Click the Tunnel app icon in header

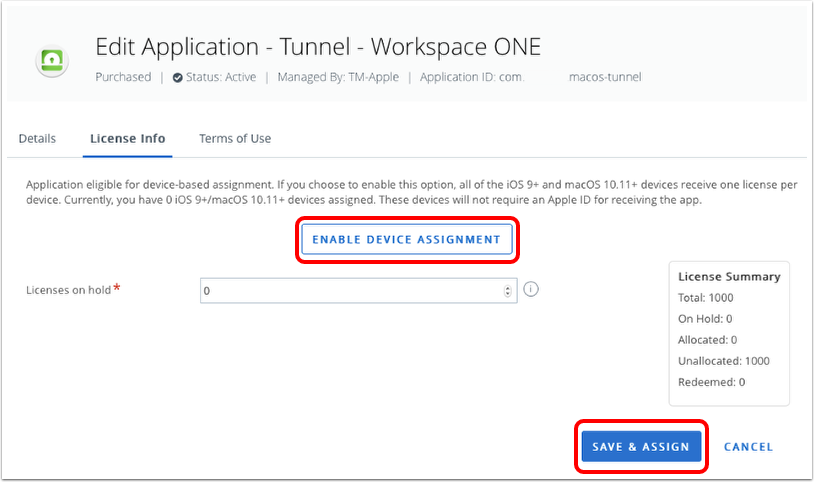click(51, 62)
